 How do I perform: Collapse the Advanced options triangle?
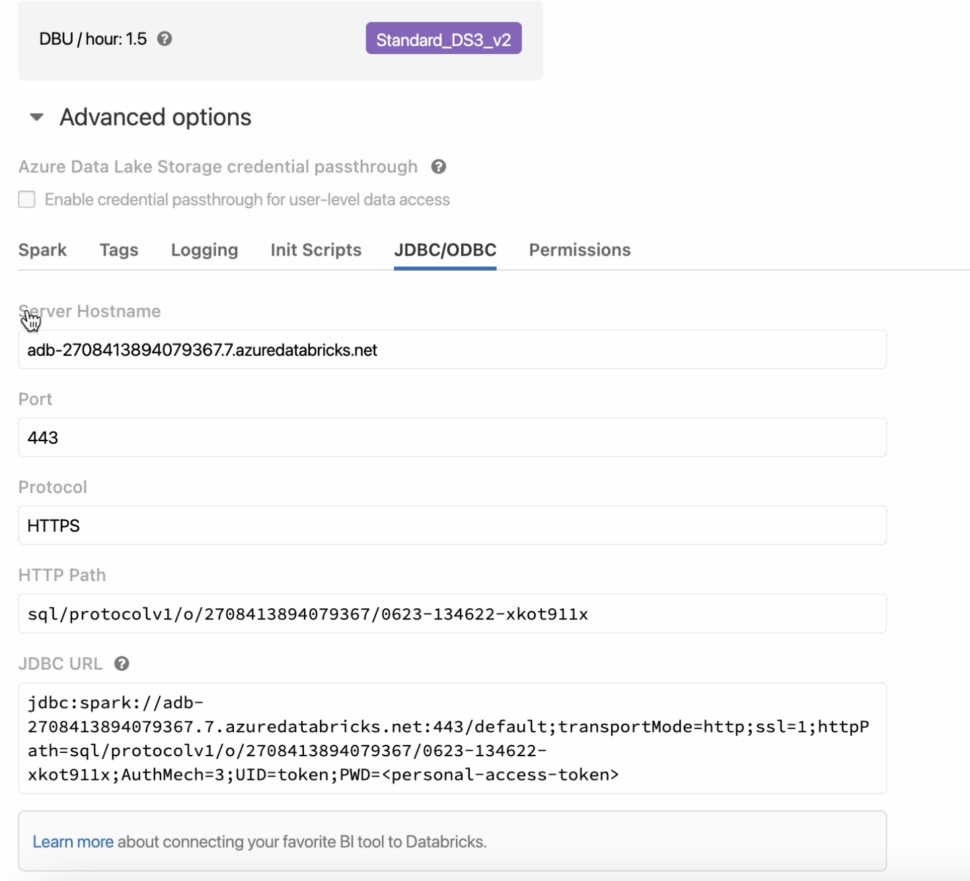coord(37,117)
